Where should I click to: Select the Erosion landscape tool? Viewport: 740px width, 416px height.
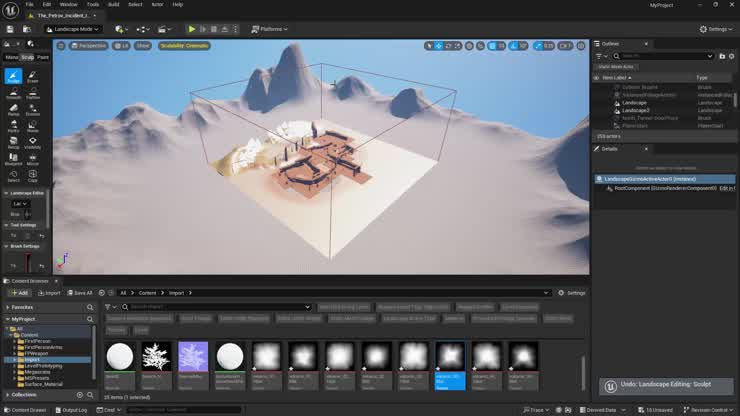tap(33, 110)
